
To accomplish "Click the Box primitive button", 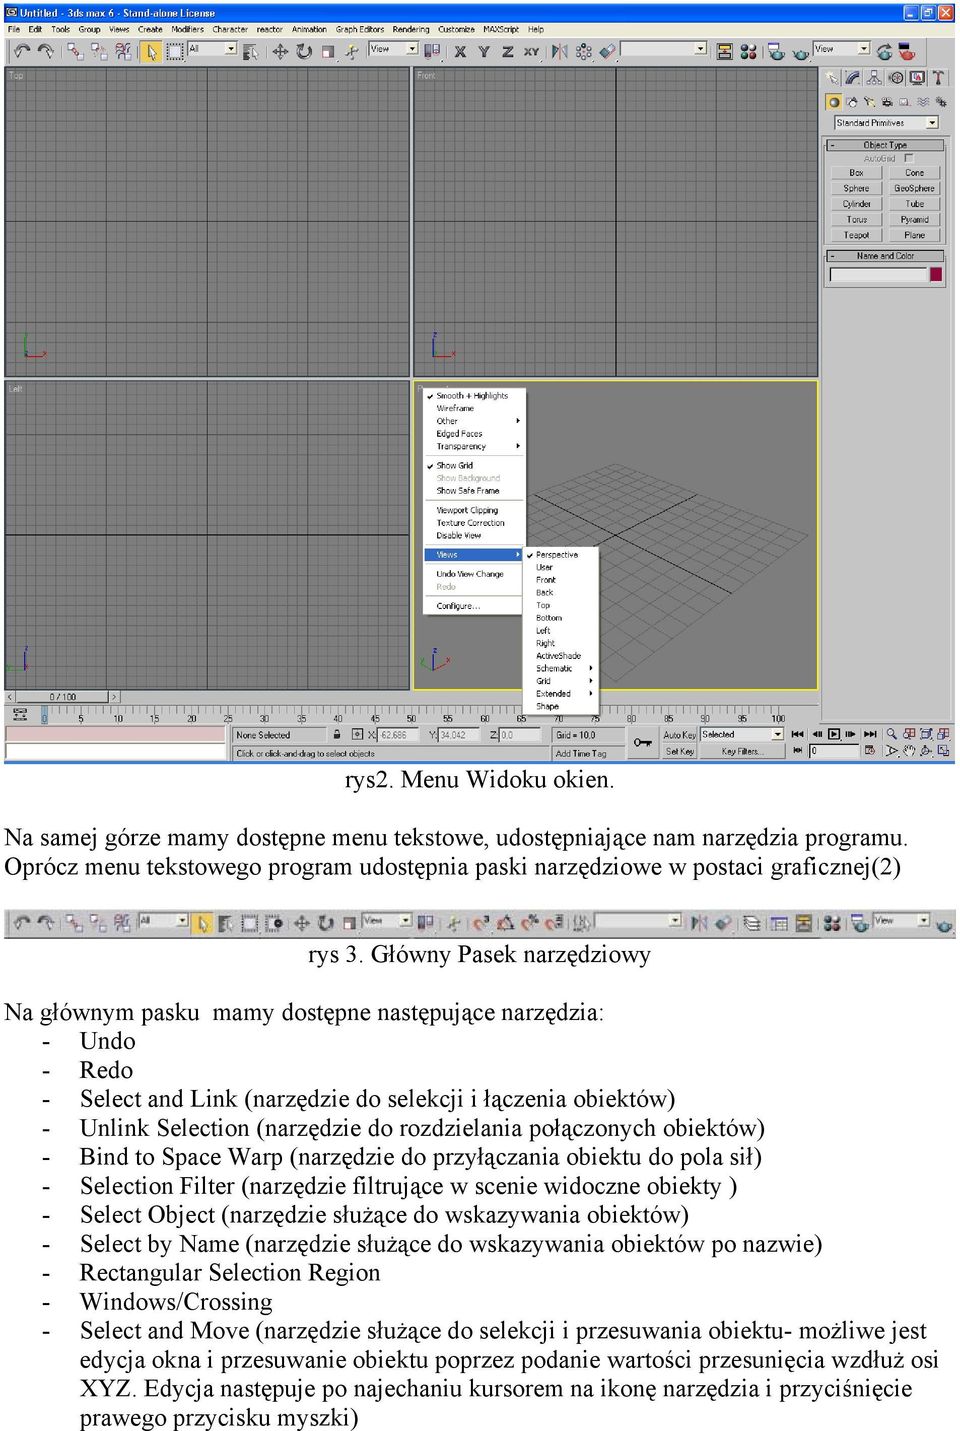I will pos(856,173).
